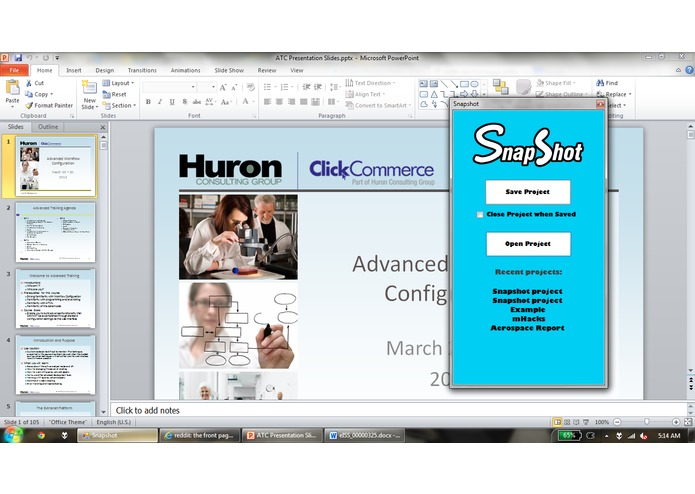The width and height of the screenshot is (695, 494).
Task: Select slide 3 thumbnail Welcome to Advanced Training
Action: click(x=55, y=298)
